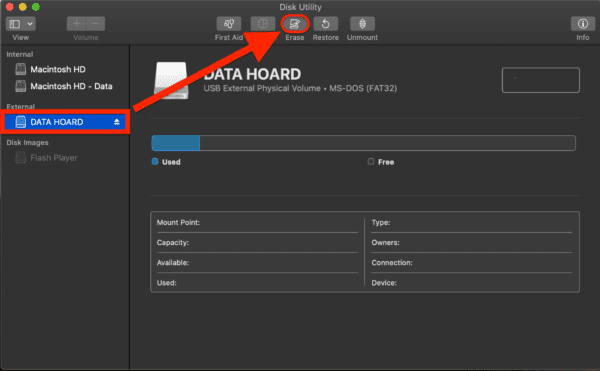Open the View dropdown chevron
This screenshot has height=371, width=600.
point(30,24)
